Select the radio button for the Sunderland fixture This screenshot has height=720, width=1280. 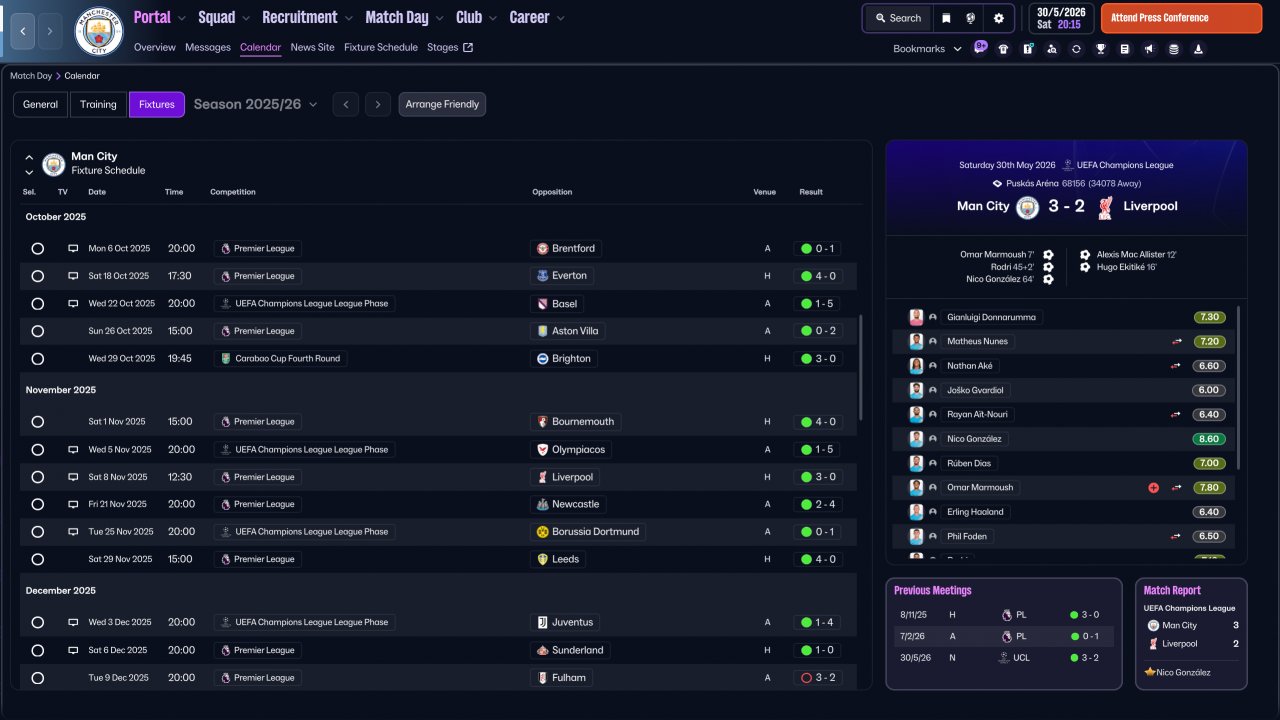[x=38, y=650]
